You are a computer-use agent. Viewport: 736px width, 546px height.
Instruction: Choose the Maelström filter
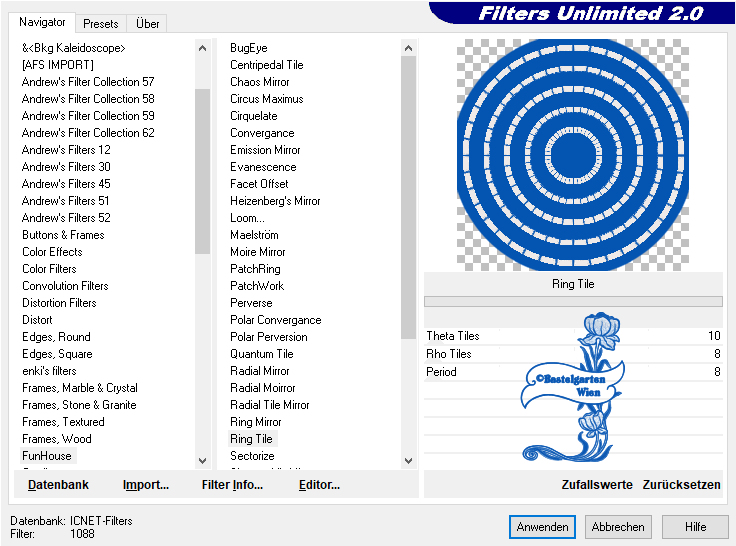click(x=254, y=235)
